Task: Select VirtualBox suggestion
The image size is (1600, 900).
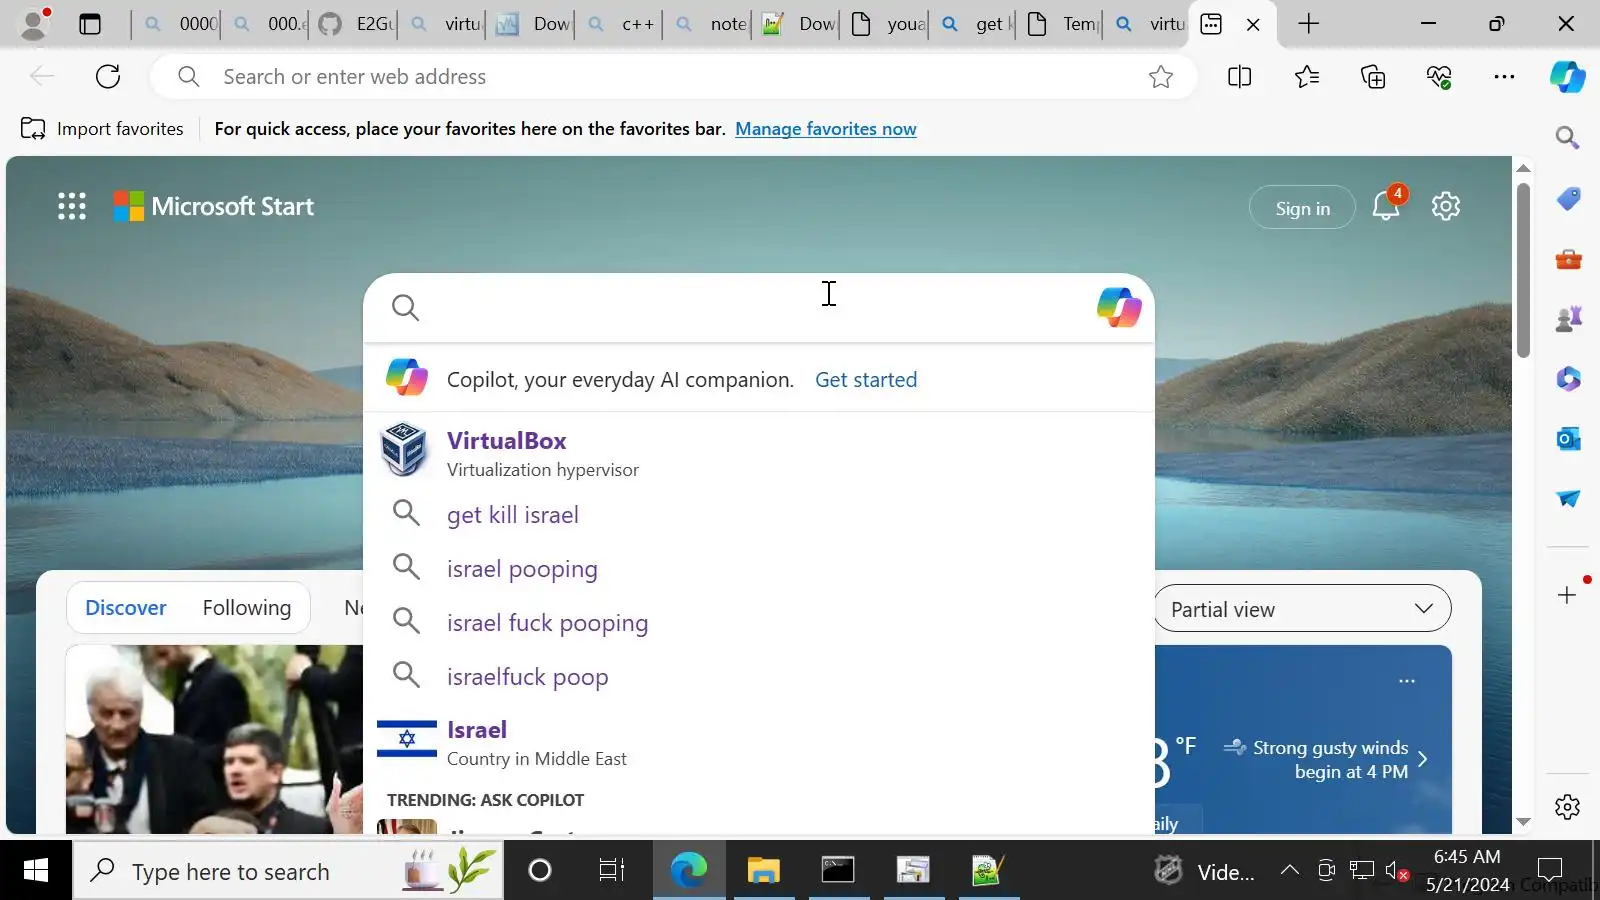Action: [758, 453]
